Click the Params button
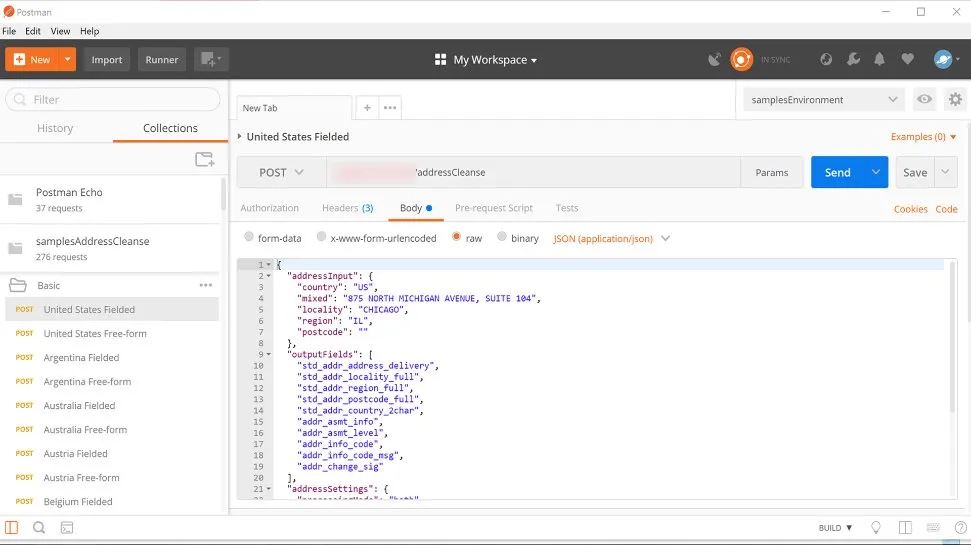 (x=771, y=173)
